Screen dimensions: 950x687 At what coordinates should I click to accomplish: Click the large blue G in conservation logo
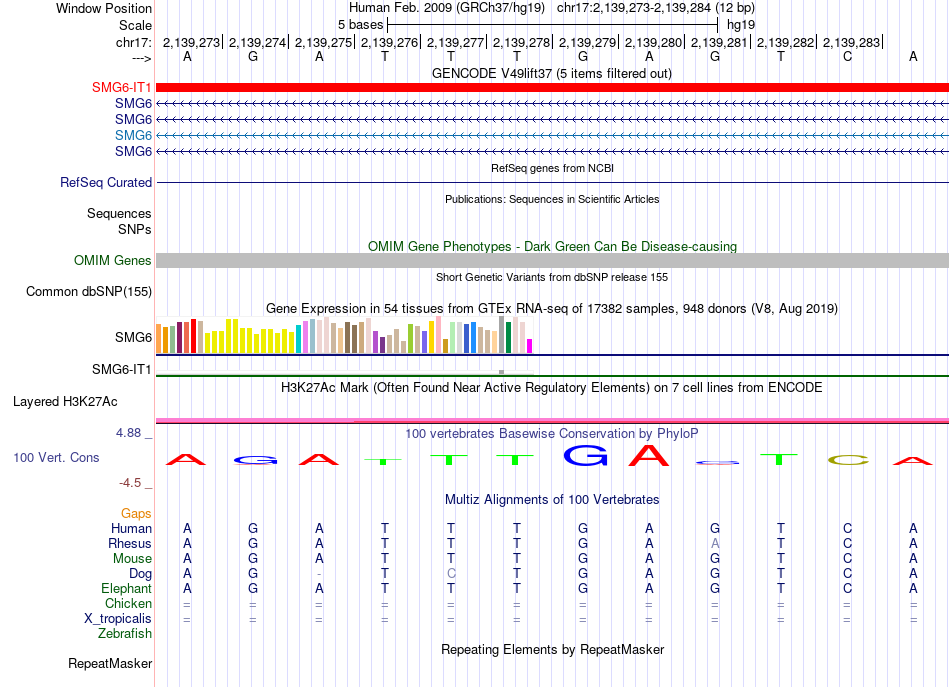coord(585,456)
